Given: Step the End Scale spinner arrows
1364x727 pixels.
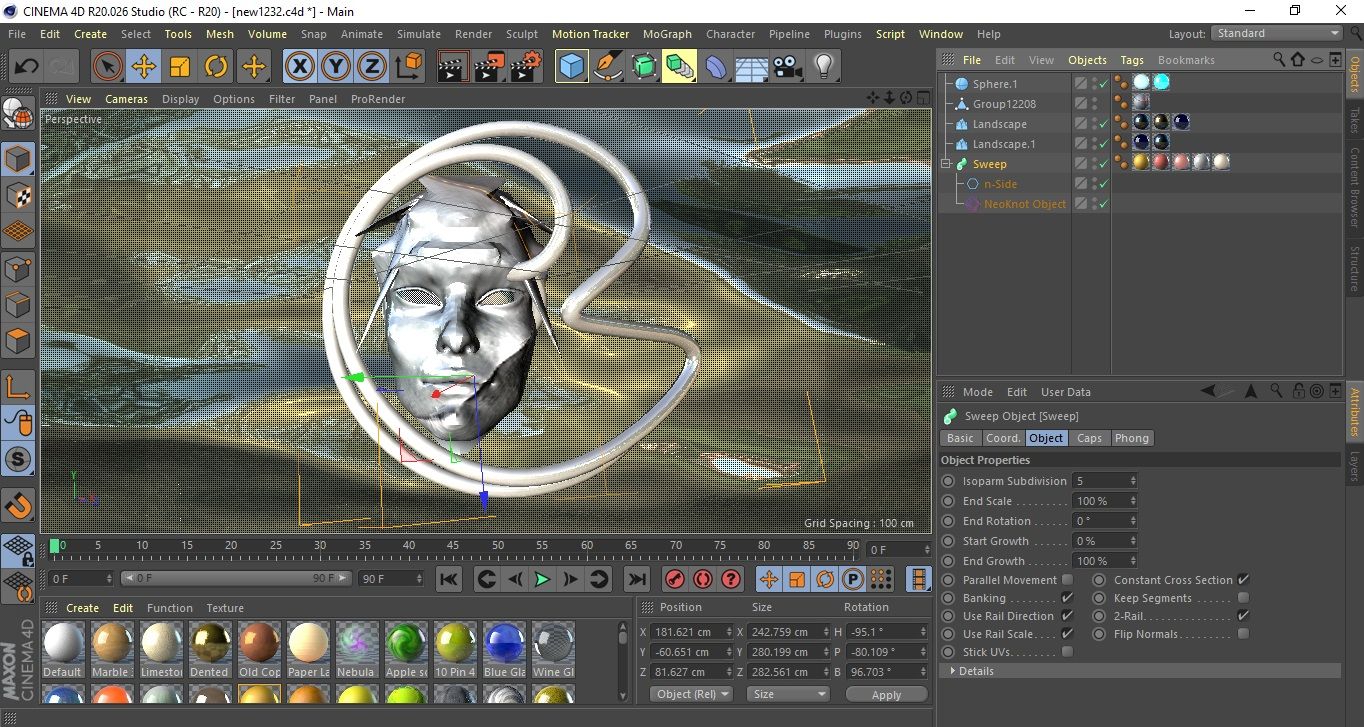Looking at the screenshot, I should tap(1132, 501).
